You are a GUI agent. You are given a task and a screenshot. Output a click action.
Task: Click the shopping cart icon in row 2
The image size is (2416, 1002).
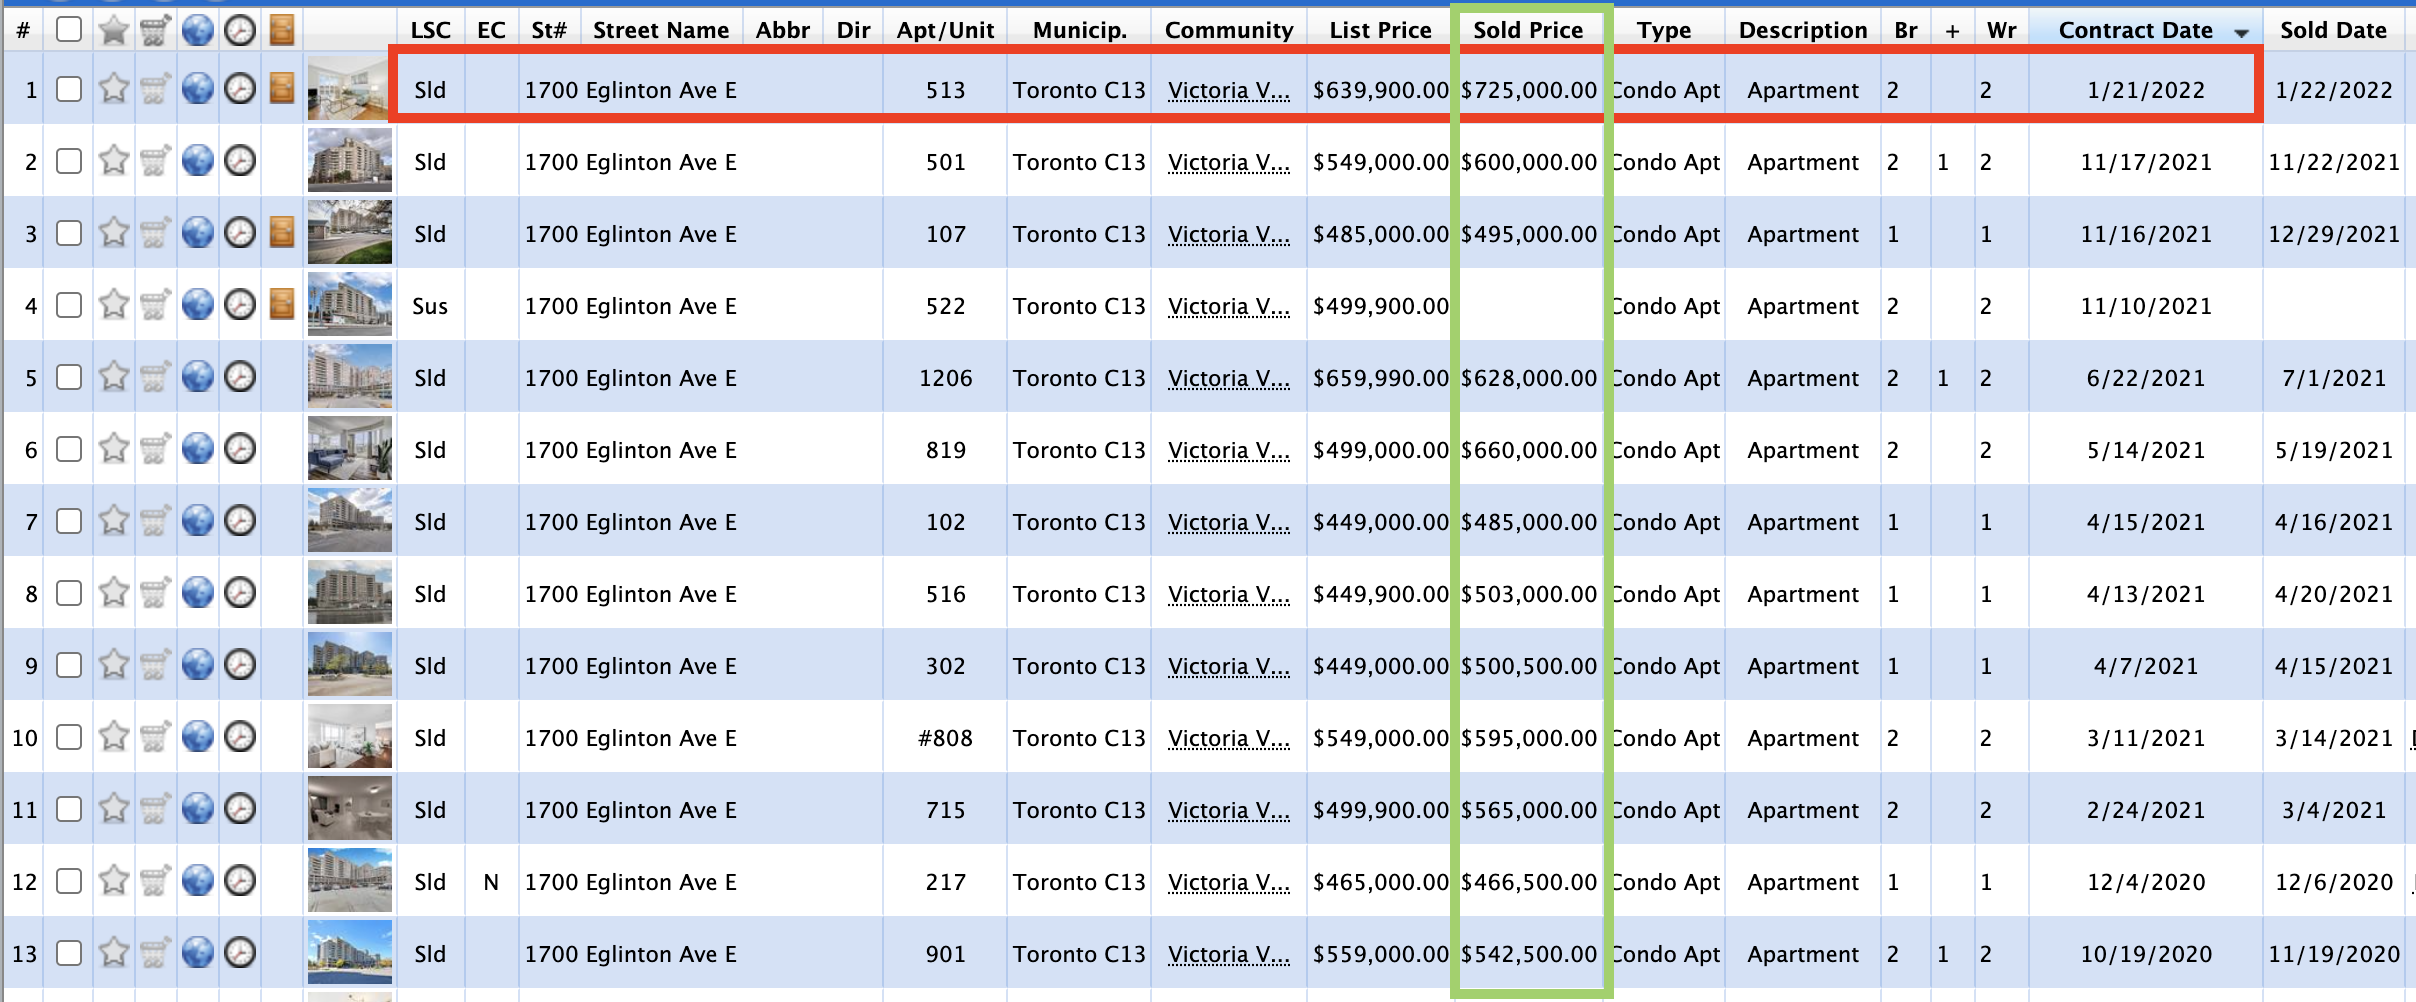[155, 161]
